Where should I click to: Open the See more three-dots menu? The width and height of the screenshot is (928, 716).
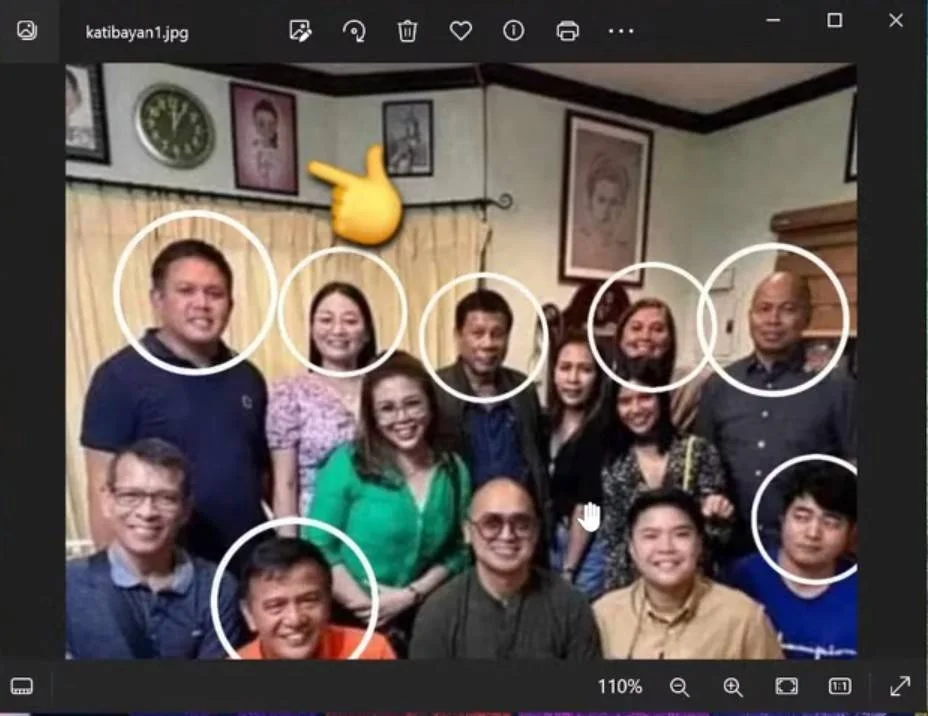coord(621,31)
